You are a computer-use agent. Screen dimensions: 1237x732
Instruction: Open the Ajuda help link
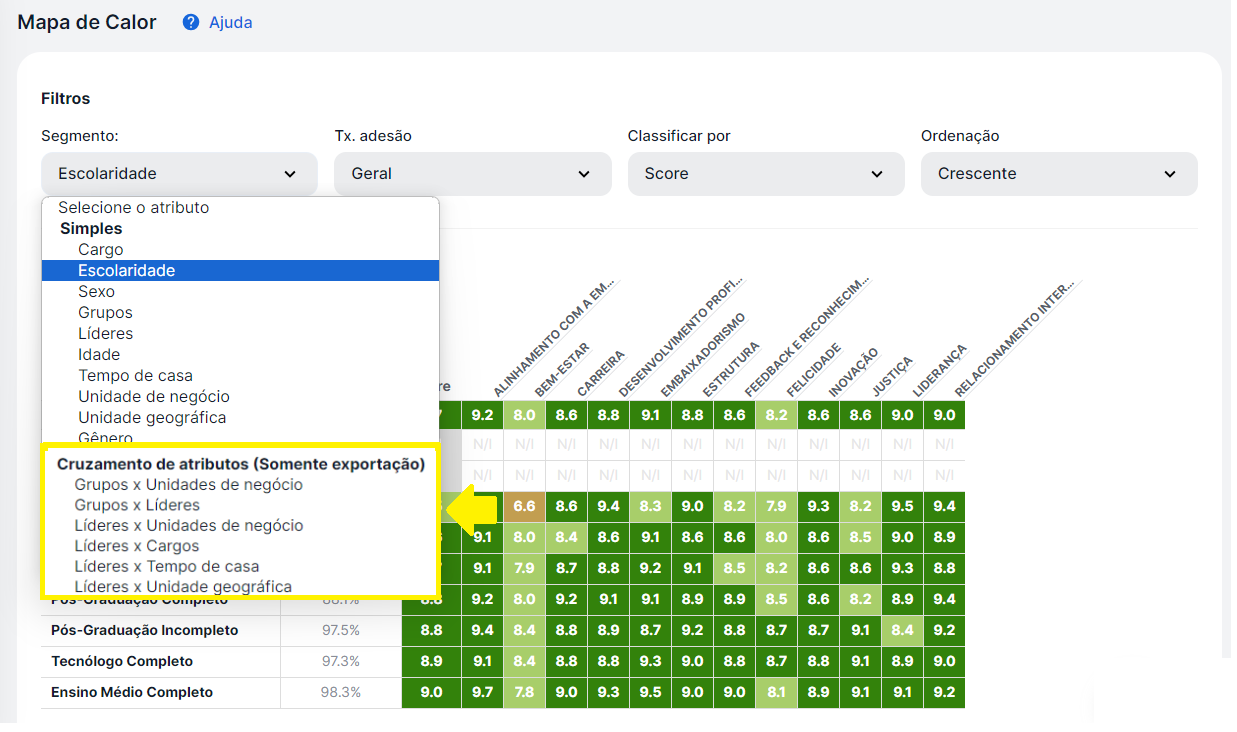230,22
